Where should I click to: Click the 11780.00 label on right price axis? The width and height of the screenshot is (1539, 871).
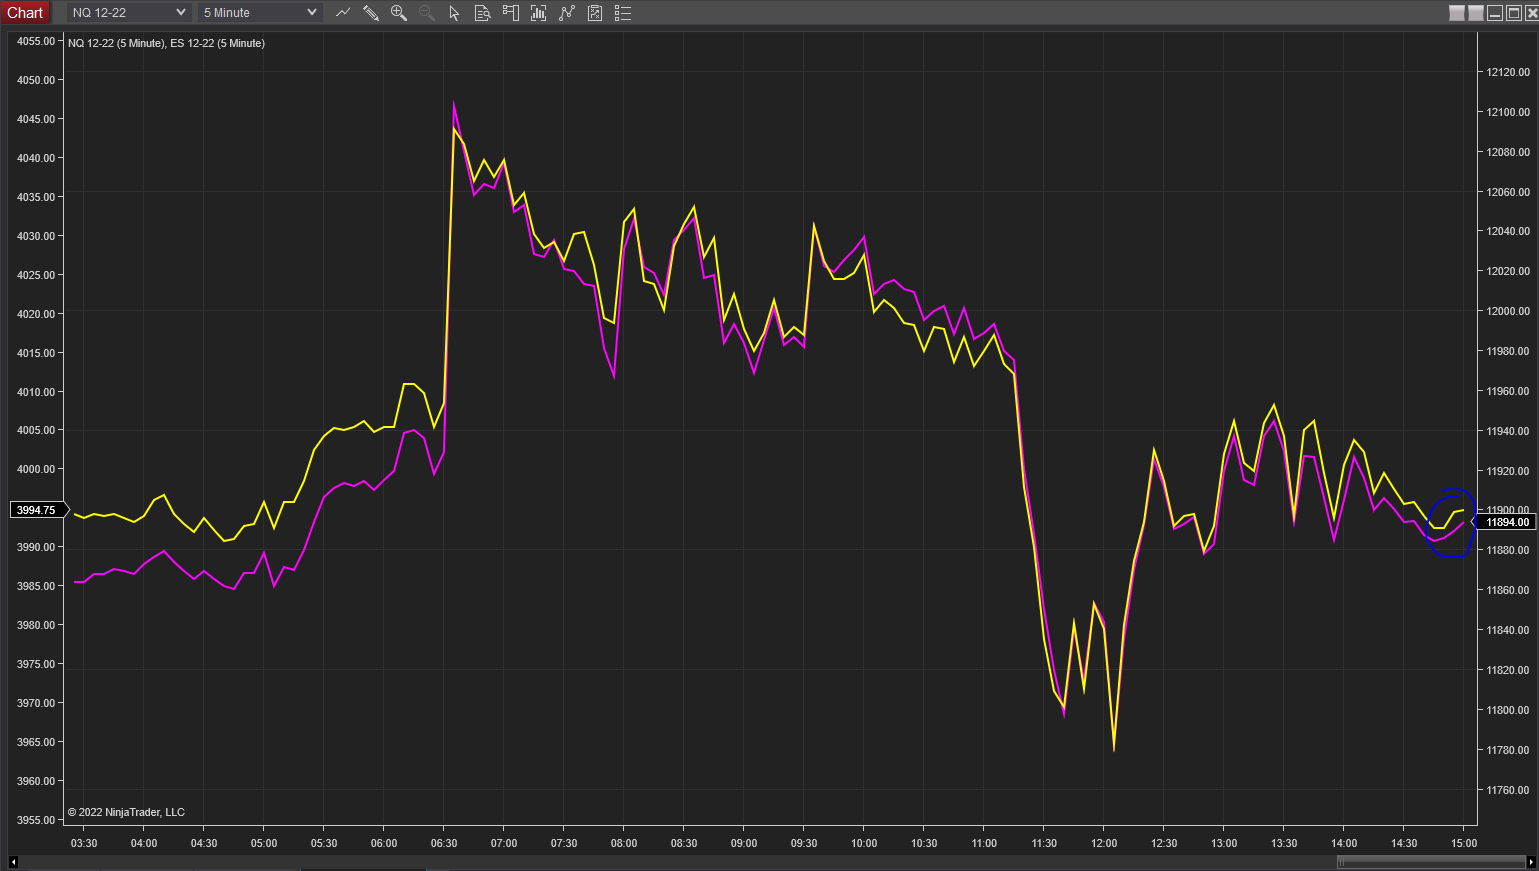click(1508, 750)
